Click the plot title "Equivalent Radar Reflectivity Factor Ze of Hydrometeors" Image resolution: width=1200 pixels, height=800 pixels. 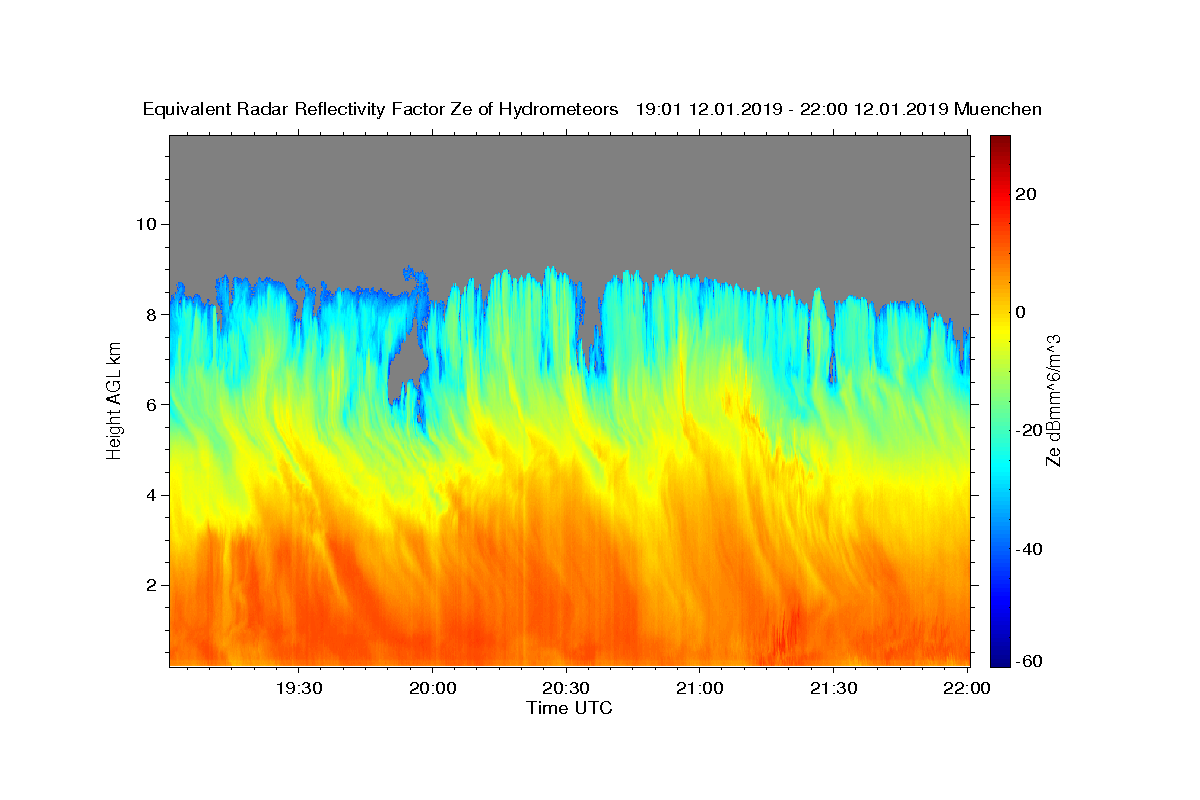[381, 109]
